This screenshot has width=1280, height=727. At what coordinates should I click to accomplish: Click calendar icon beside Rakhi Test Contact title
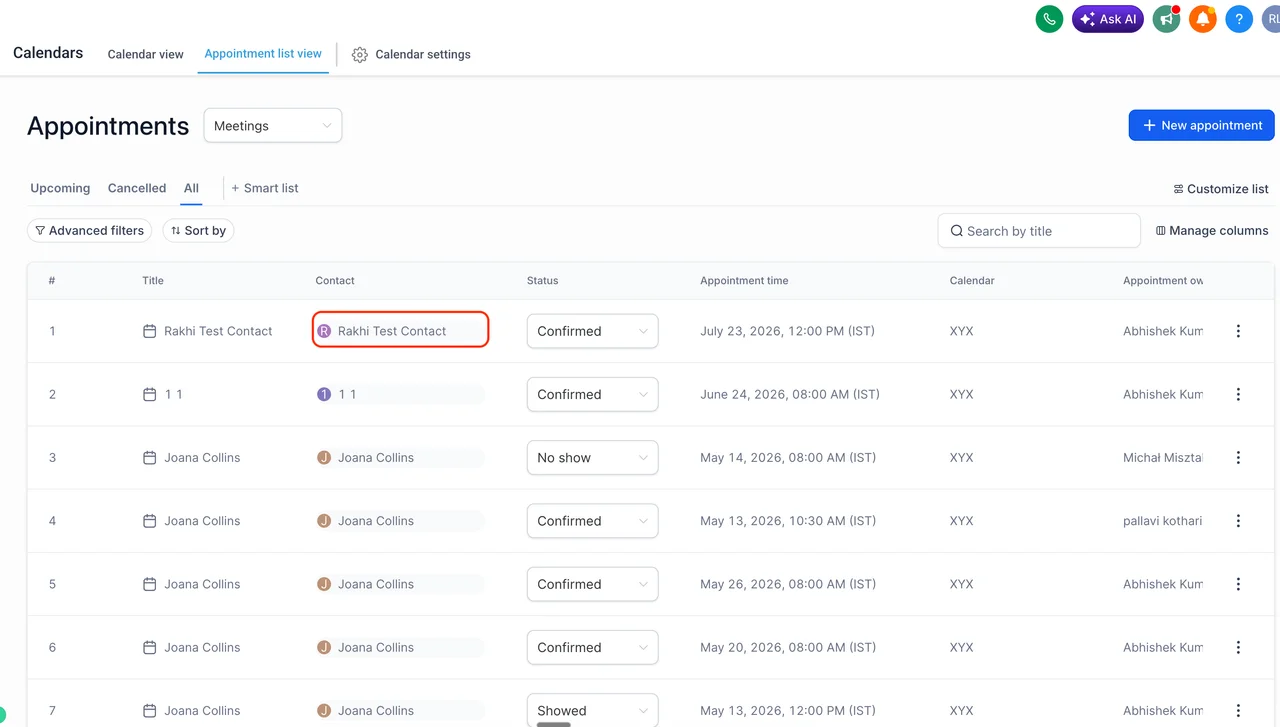click(x=150, y=331)
